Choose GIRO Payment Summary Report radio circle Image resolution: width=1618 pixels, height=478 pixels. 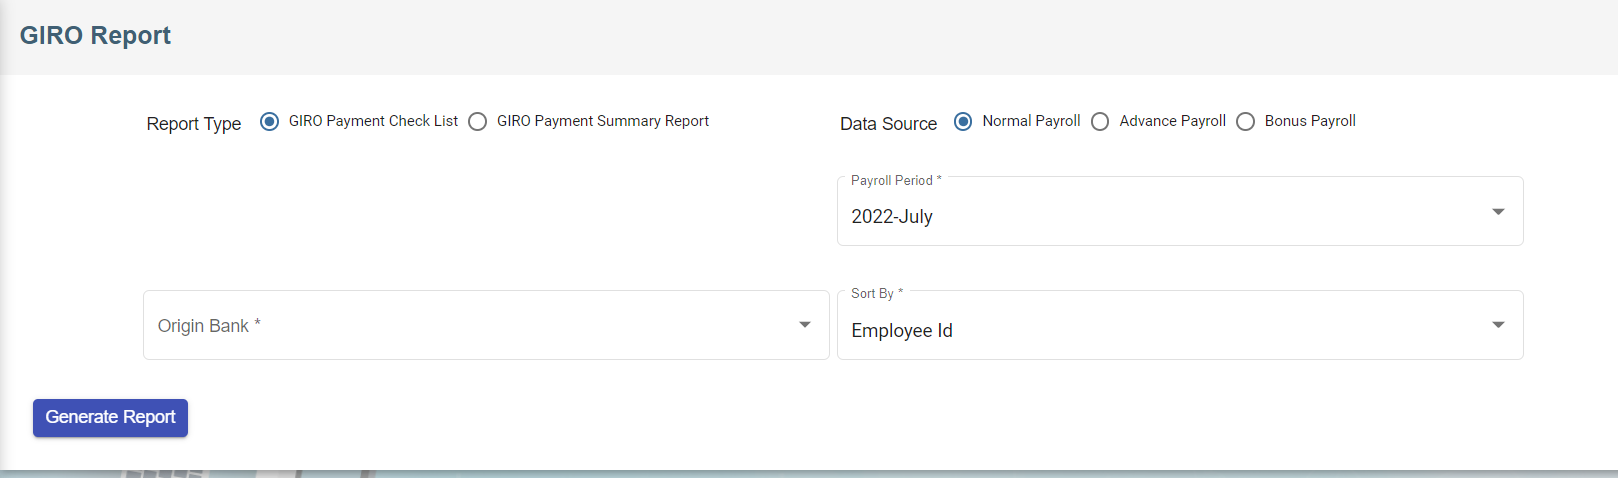478,121
